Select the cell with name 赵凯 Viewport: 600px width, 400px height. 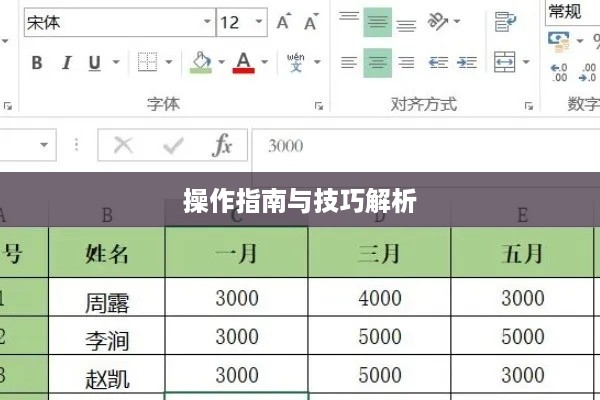tap(107, 374)
